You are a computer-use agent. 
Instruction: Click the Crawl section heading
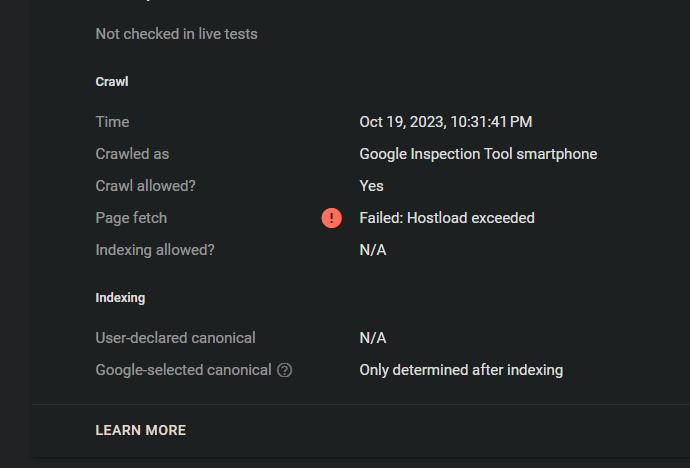pos(112,82)
